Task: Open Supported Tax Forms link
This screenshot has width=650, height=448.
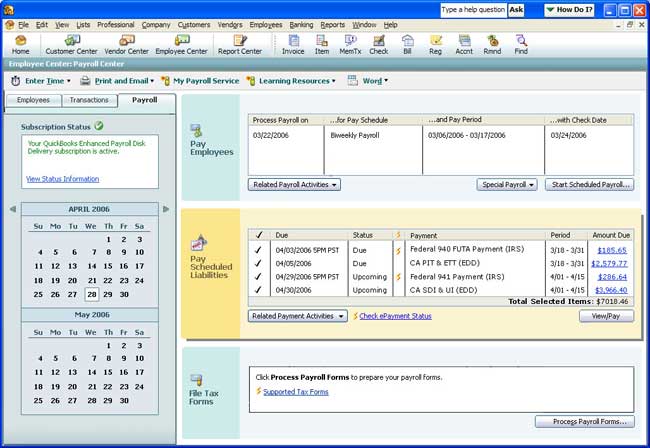Action: pyautogui.click(x=296, y=392)
